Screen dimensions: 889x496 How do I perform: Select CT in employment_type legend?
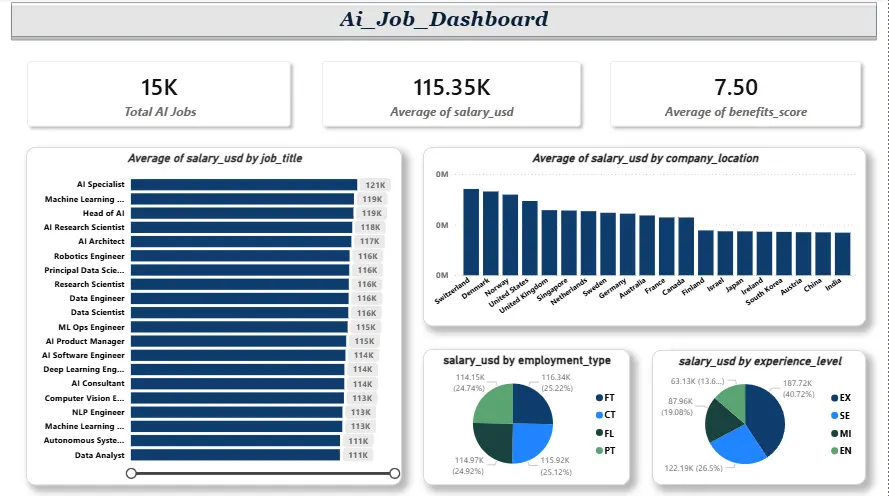point(605,415)
